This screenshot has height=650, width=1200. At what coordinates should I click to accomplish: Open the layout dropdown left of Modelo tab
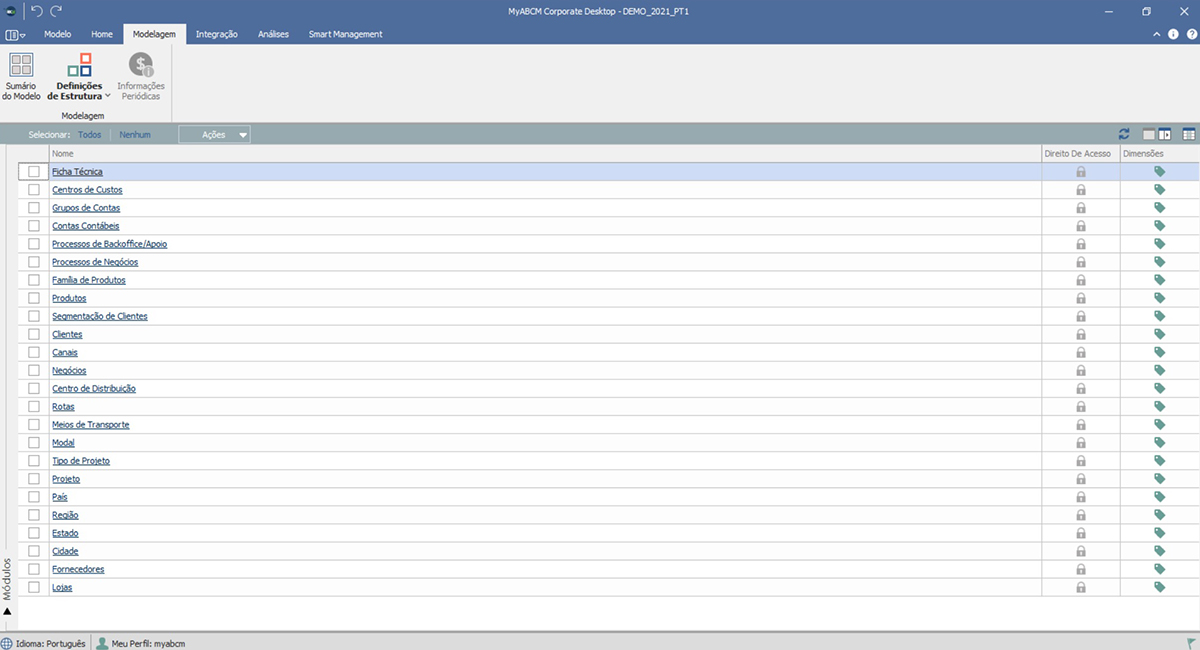tap(15, 34)
